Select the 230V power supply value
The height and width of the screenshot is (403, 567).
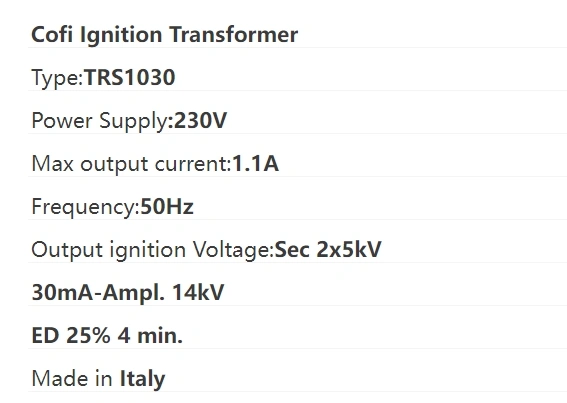(200, 120)
